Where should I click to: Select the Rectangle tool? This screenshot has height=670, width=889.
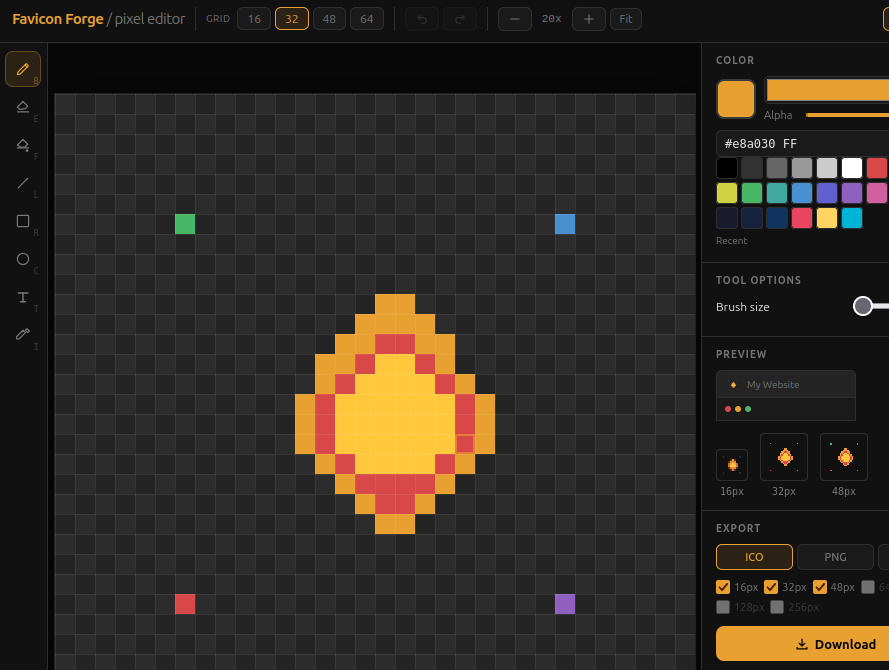pos(23,221)
